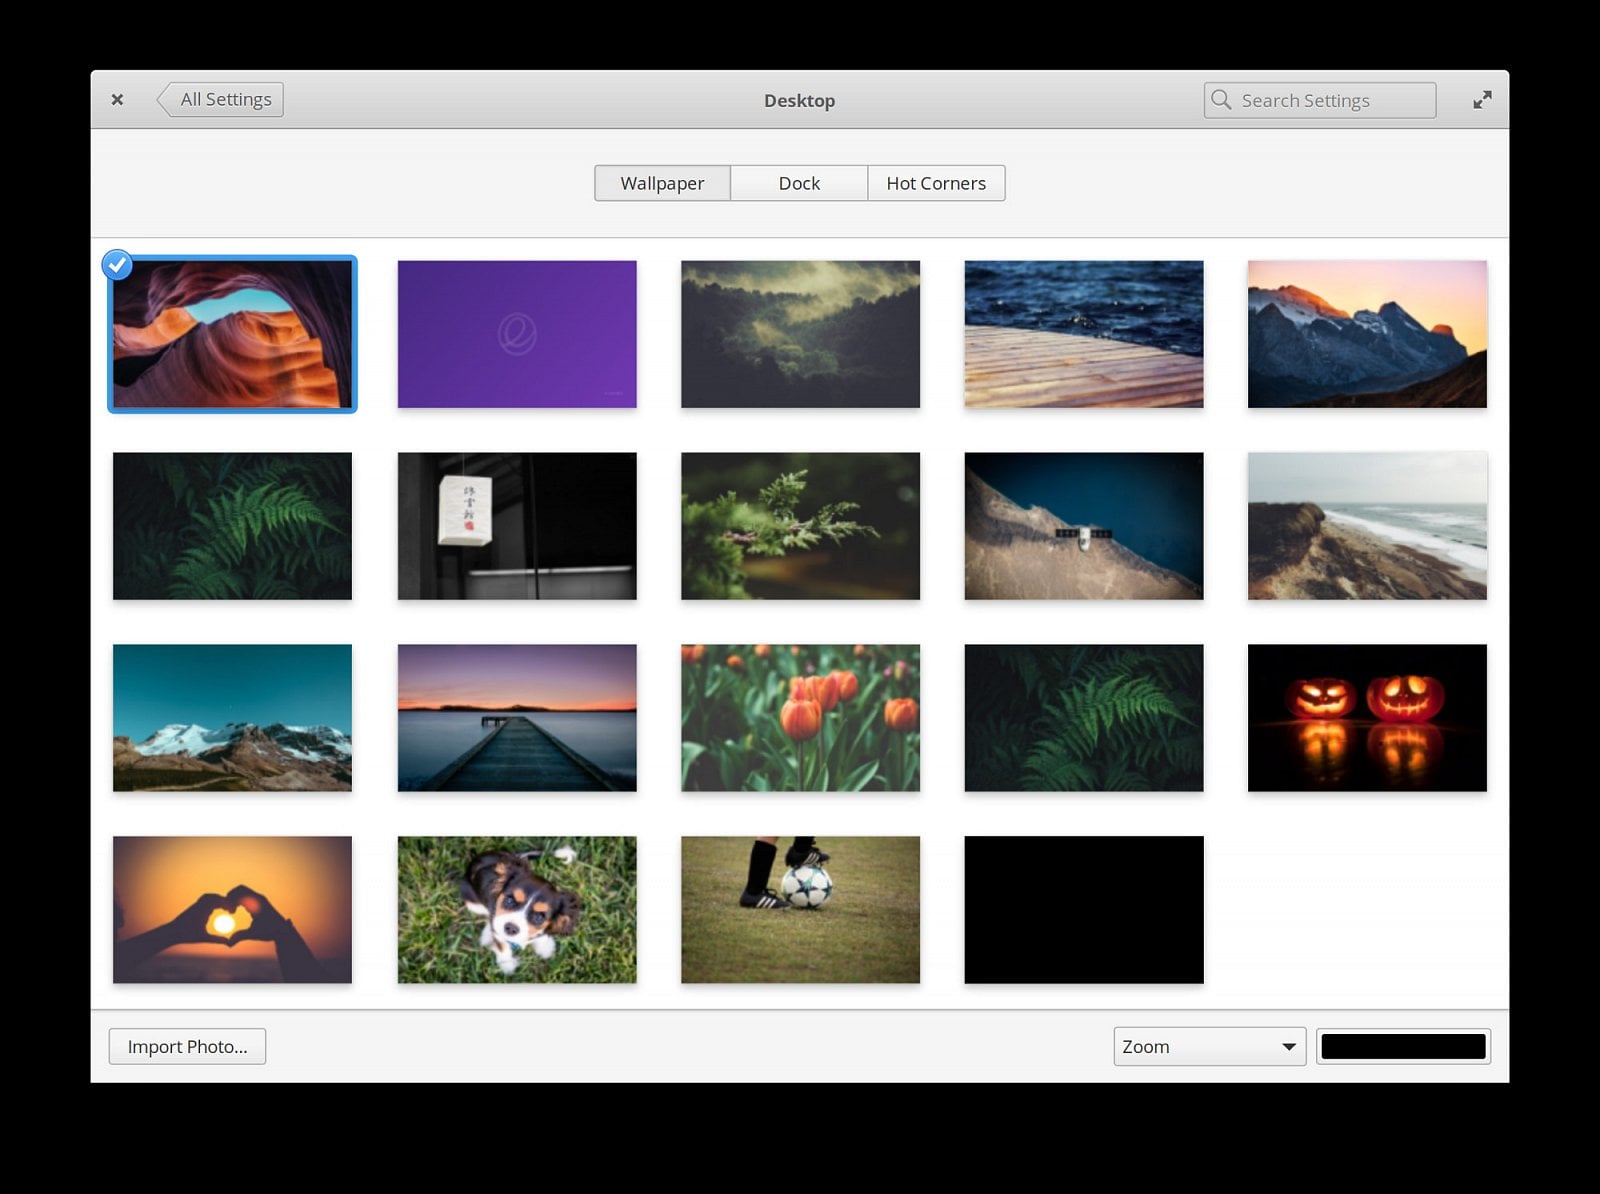
Task: Pick the orange tulips wallpaper
Action: coord(800,718)
